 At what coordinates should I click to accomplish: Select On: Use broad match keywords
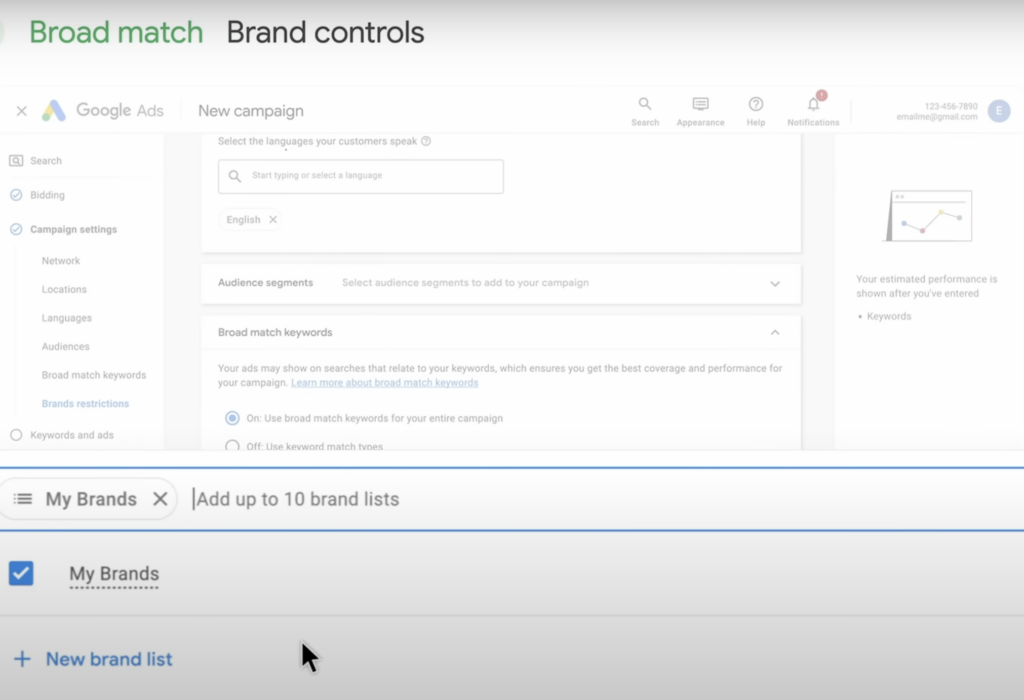click(x=232, y=418)
